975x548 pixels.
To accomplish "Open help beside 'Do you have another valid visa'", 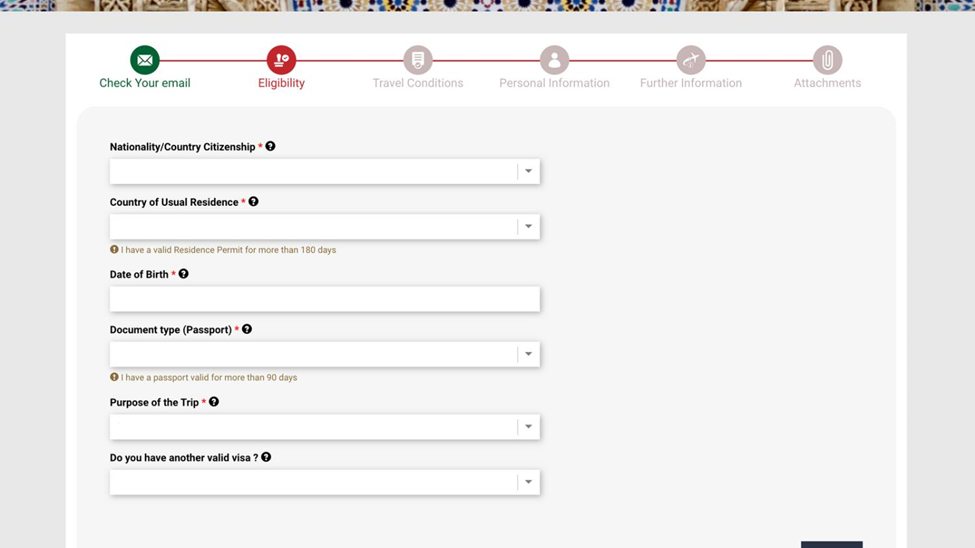I will [x=266, y=457].
